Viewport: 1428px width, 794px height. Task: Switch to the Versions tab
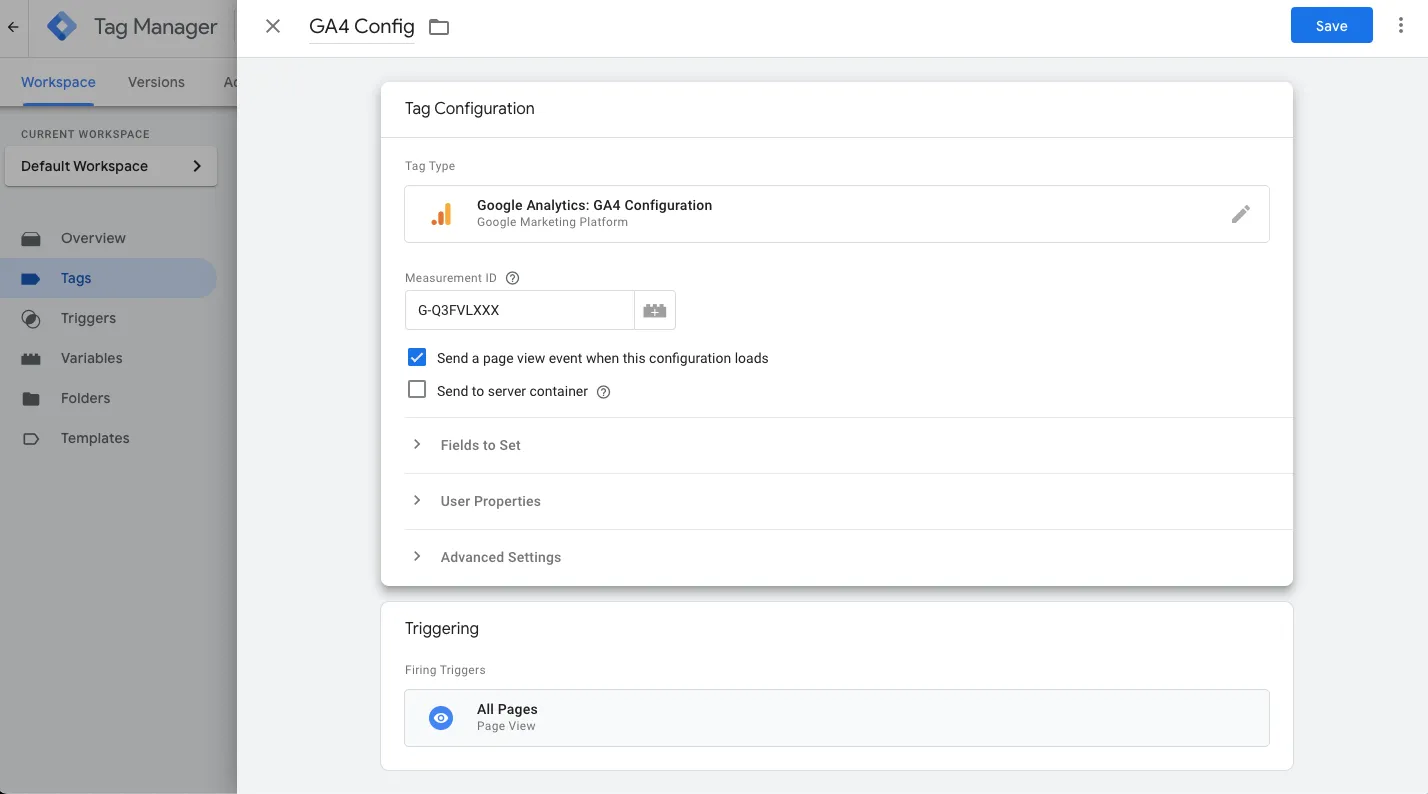click(156, 82)
